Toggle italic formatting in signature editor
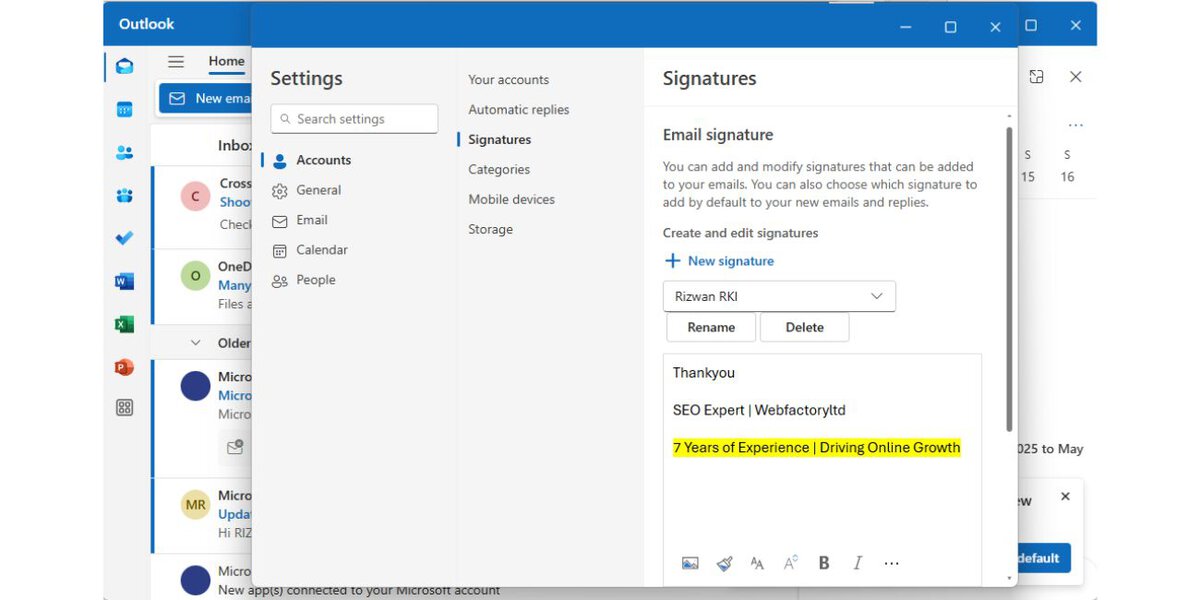1200x600 pixels. pos(857,563)
